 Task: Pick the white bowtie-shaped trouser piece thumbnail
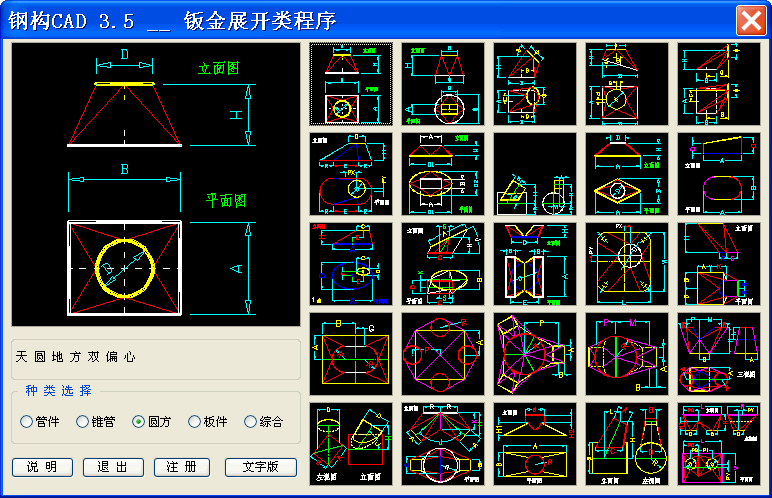(535, 264)
